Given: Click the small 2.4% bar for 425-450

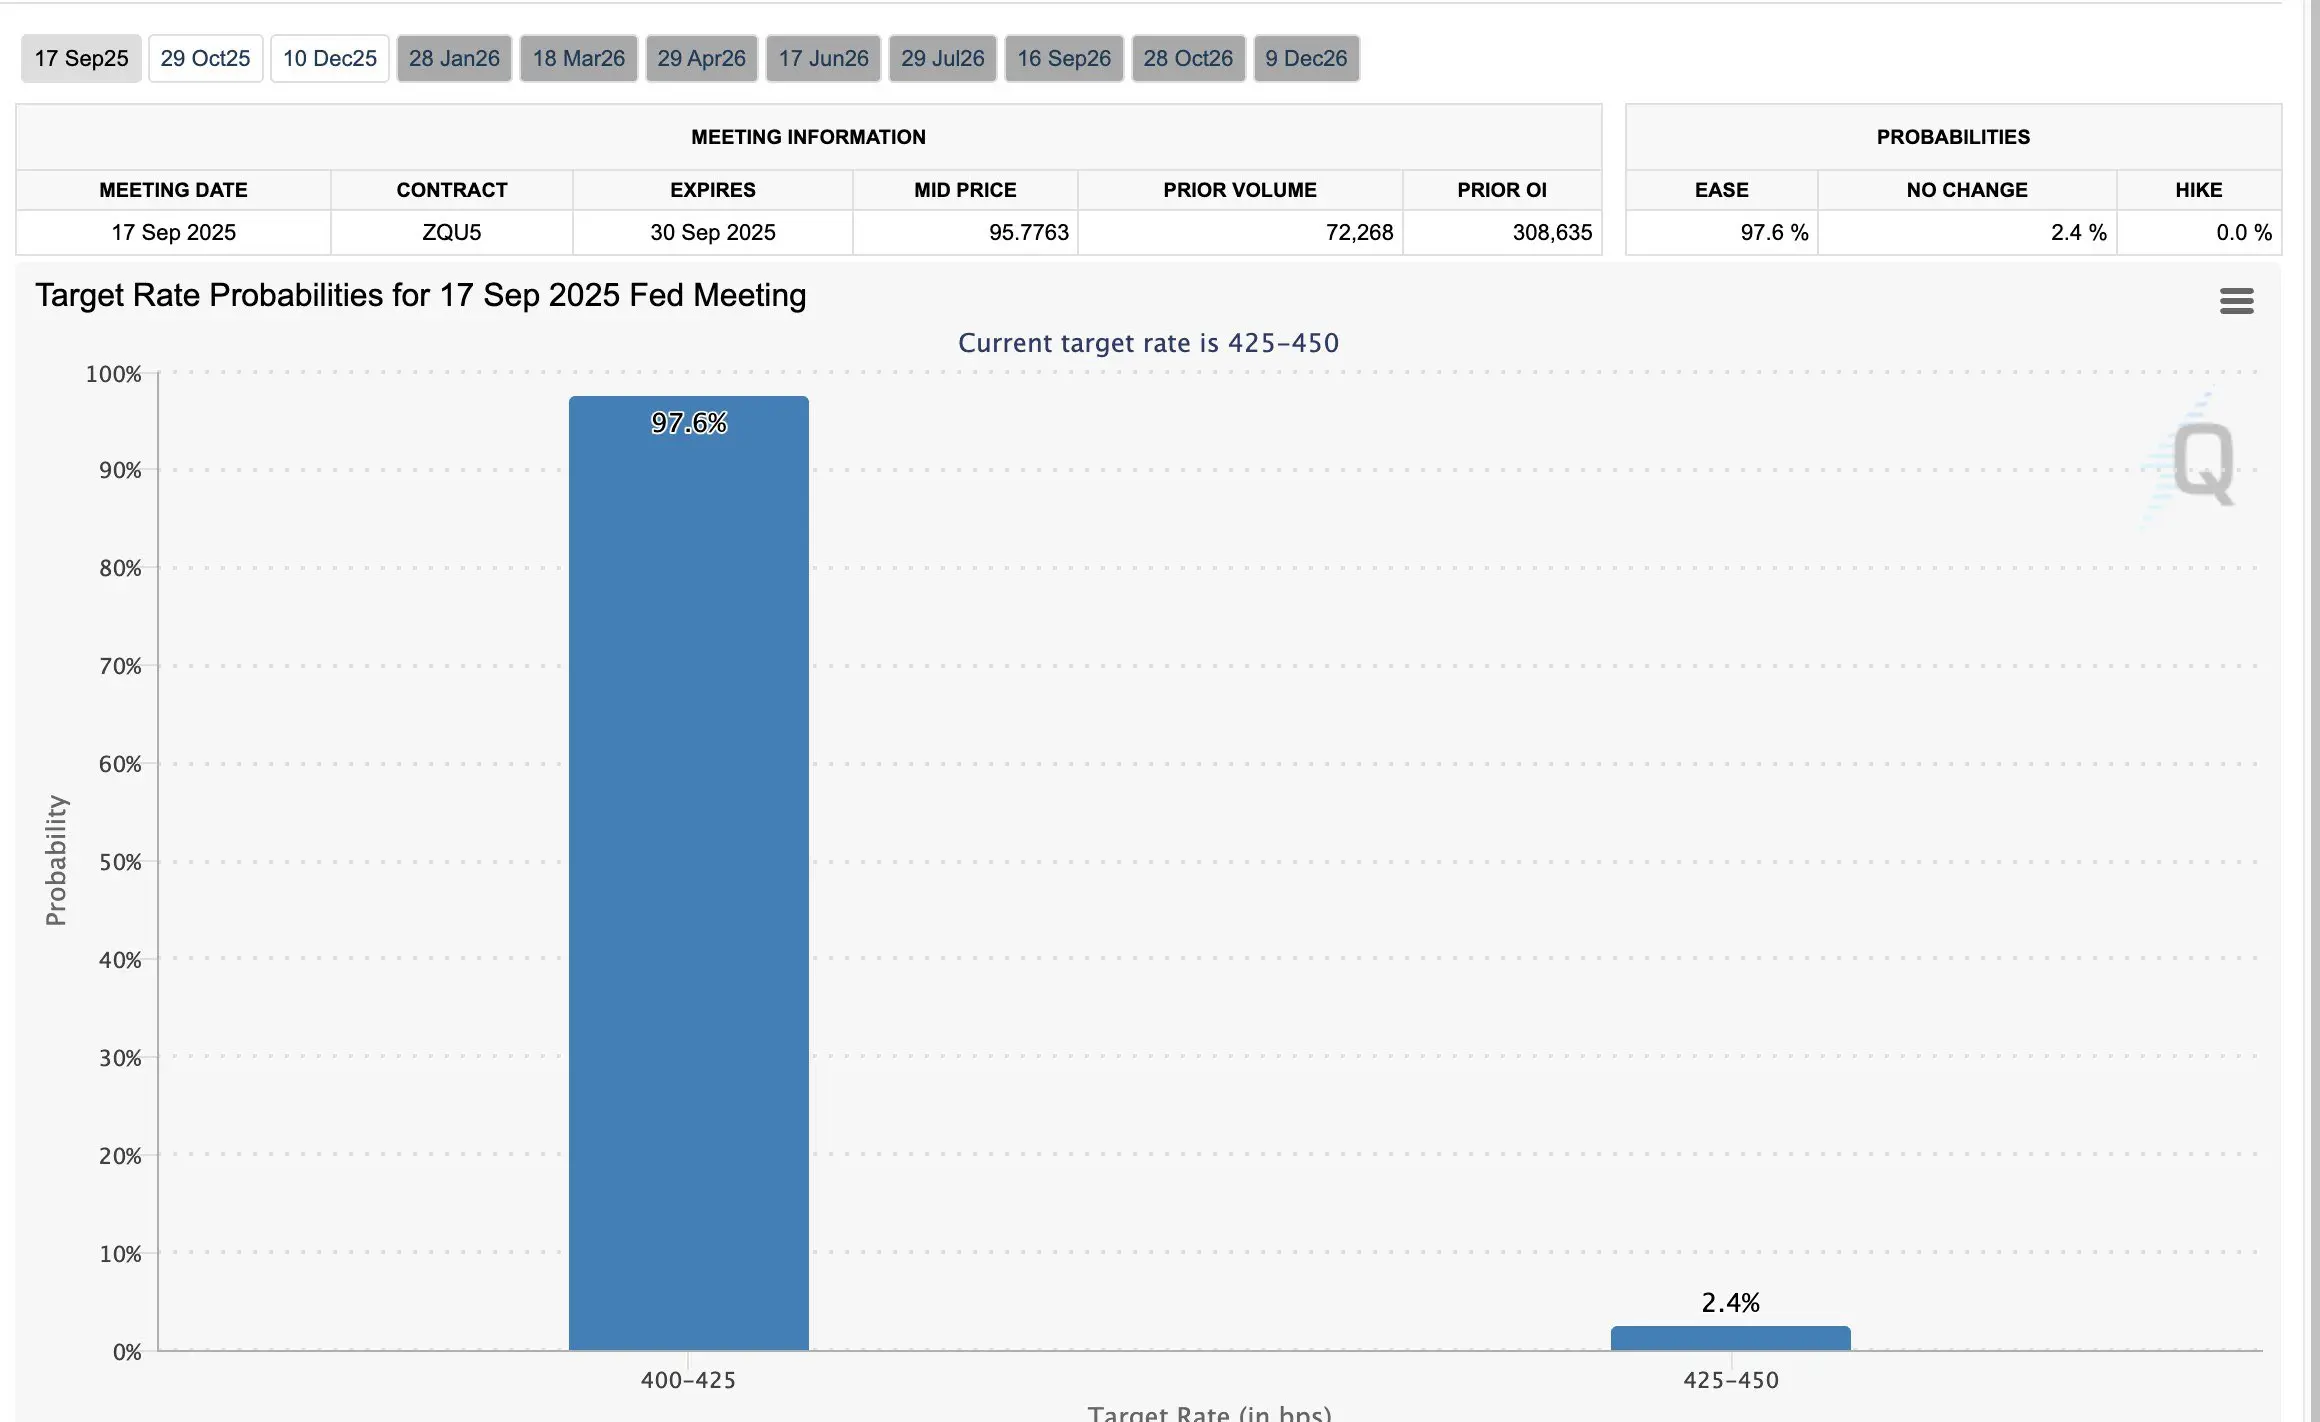Looking at the screenshot, I should [x=1730, y=1338].
